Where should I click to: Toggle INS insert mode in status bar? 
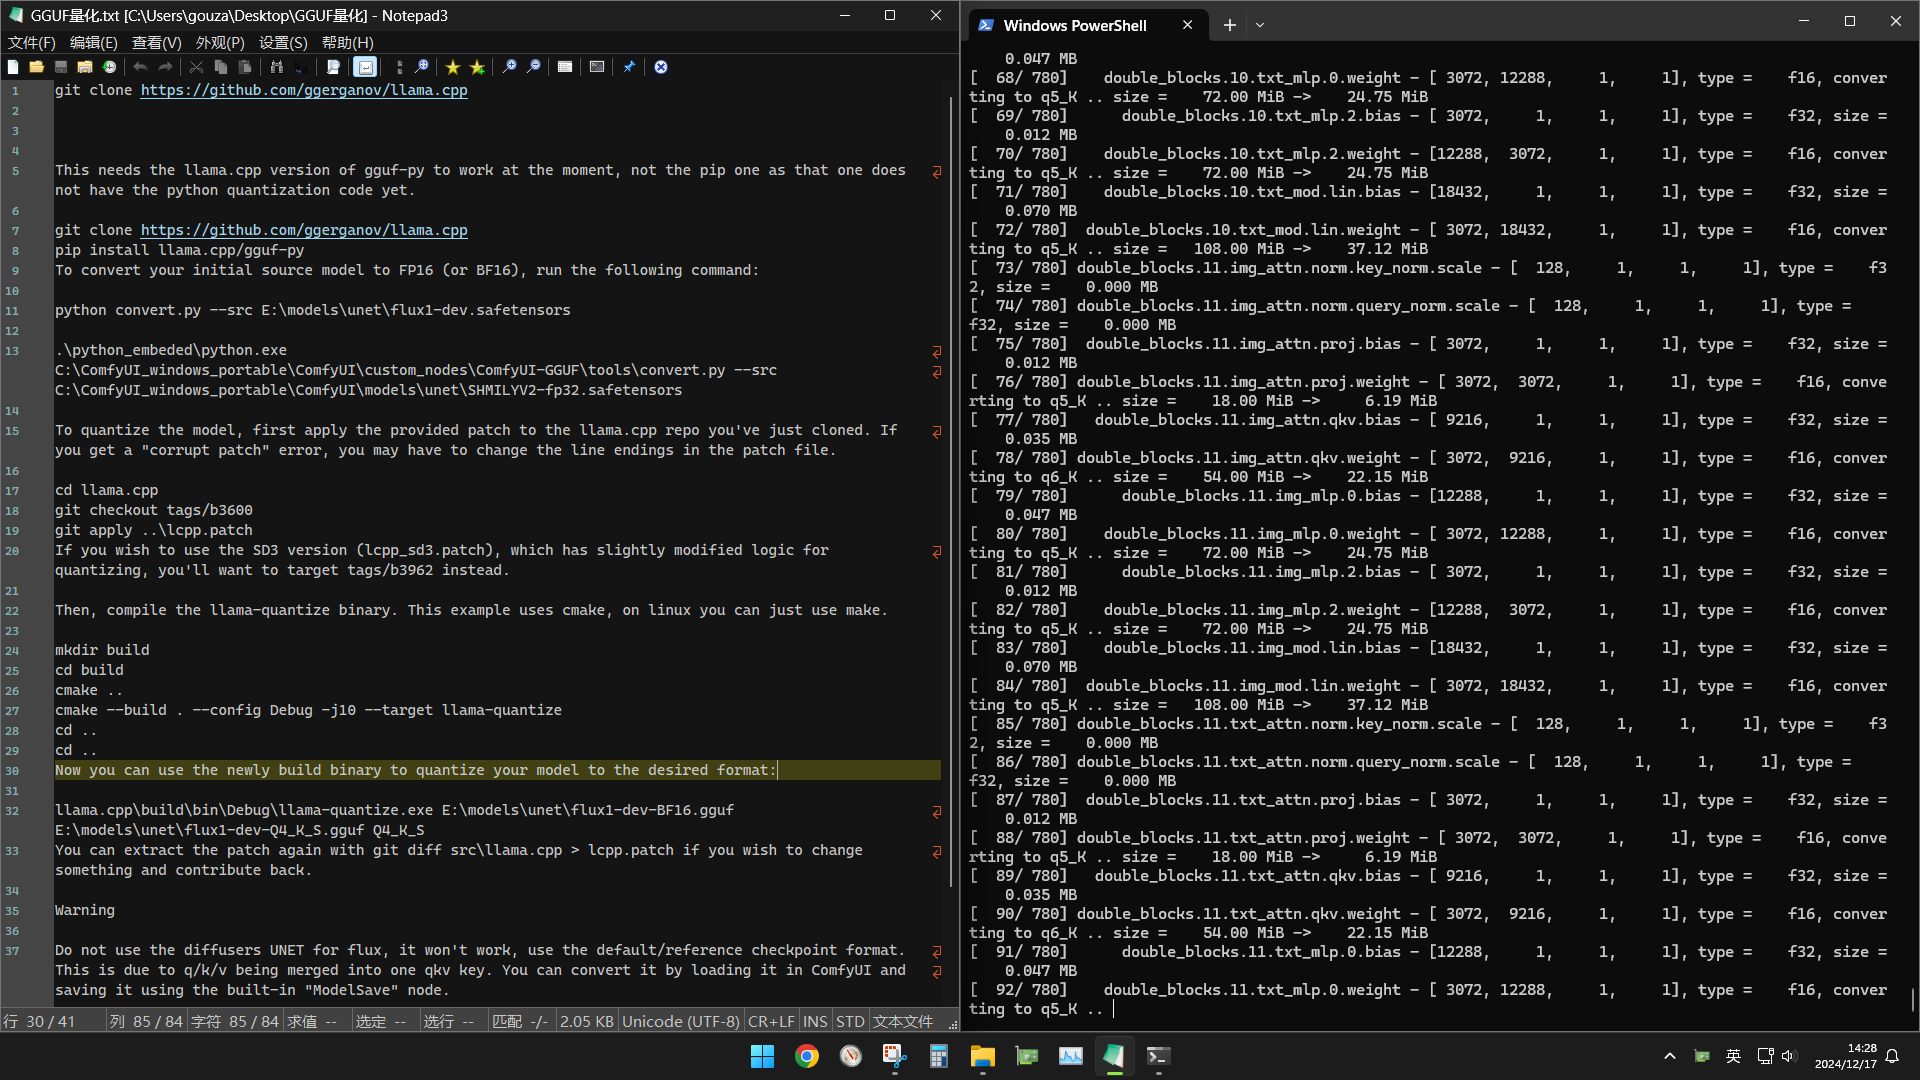point(815,1021)
